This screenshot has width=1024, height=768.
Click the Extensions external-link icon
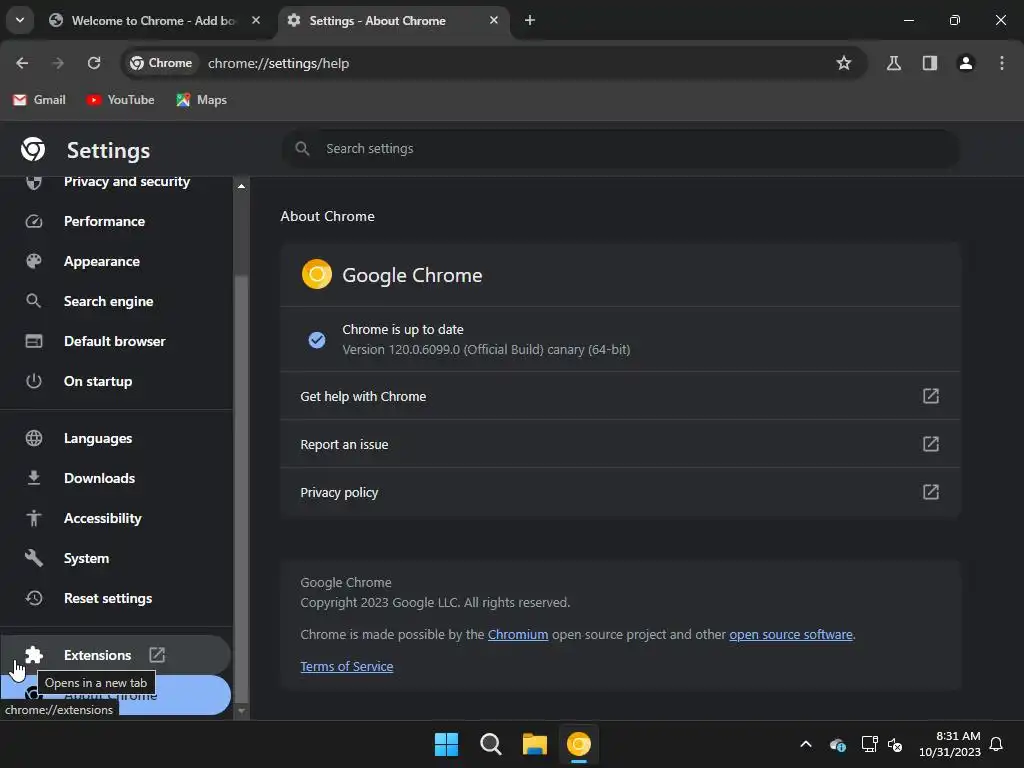click(157, 655)
